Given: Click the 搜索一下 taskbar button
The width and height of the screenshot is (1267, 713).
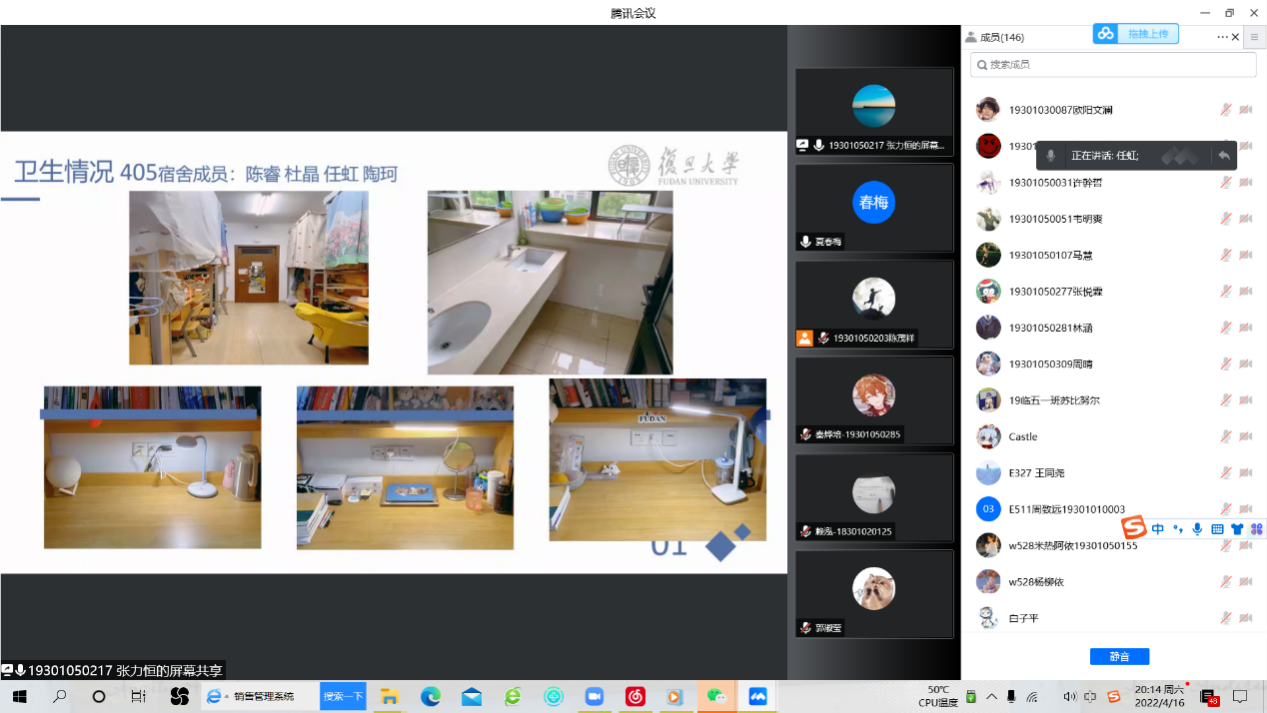Looking at the screenshot, I should tap(343, 696).
